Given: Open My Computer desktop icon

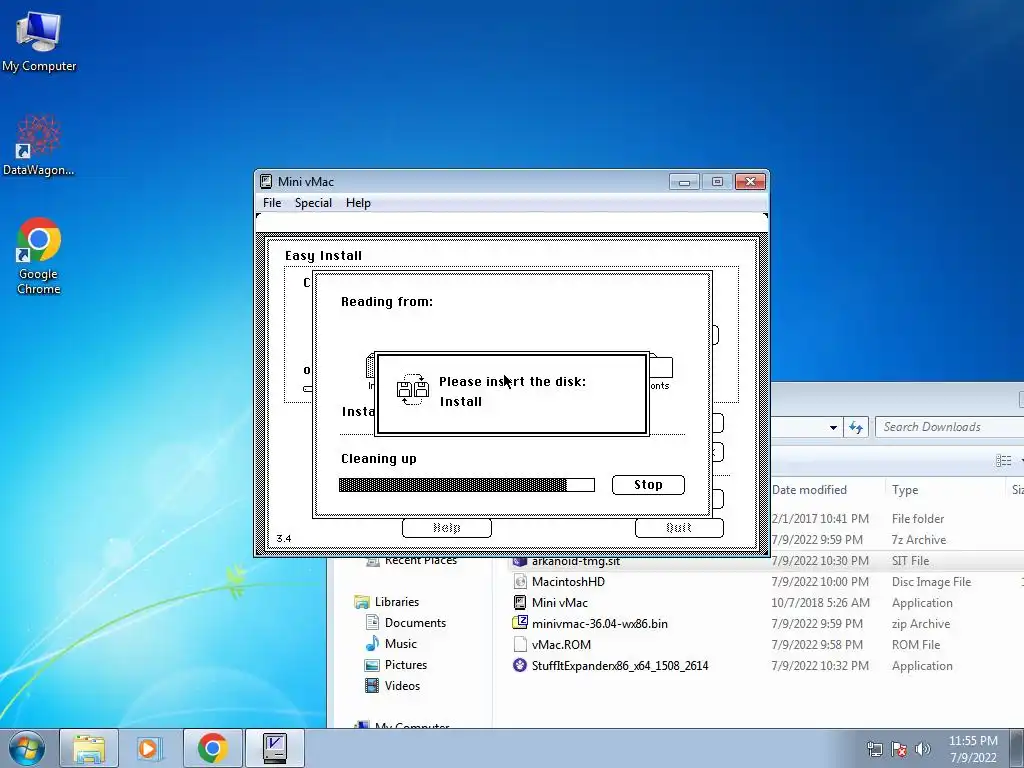Looking at the screenshot, I should [x=39, y=40].
